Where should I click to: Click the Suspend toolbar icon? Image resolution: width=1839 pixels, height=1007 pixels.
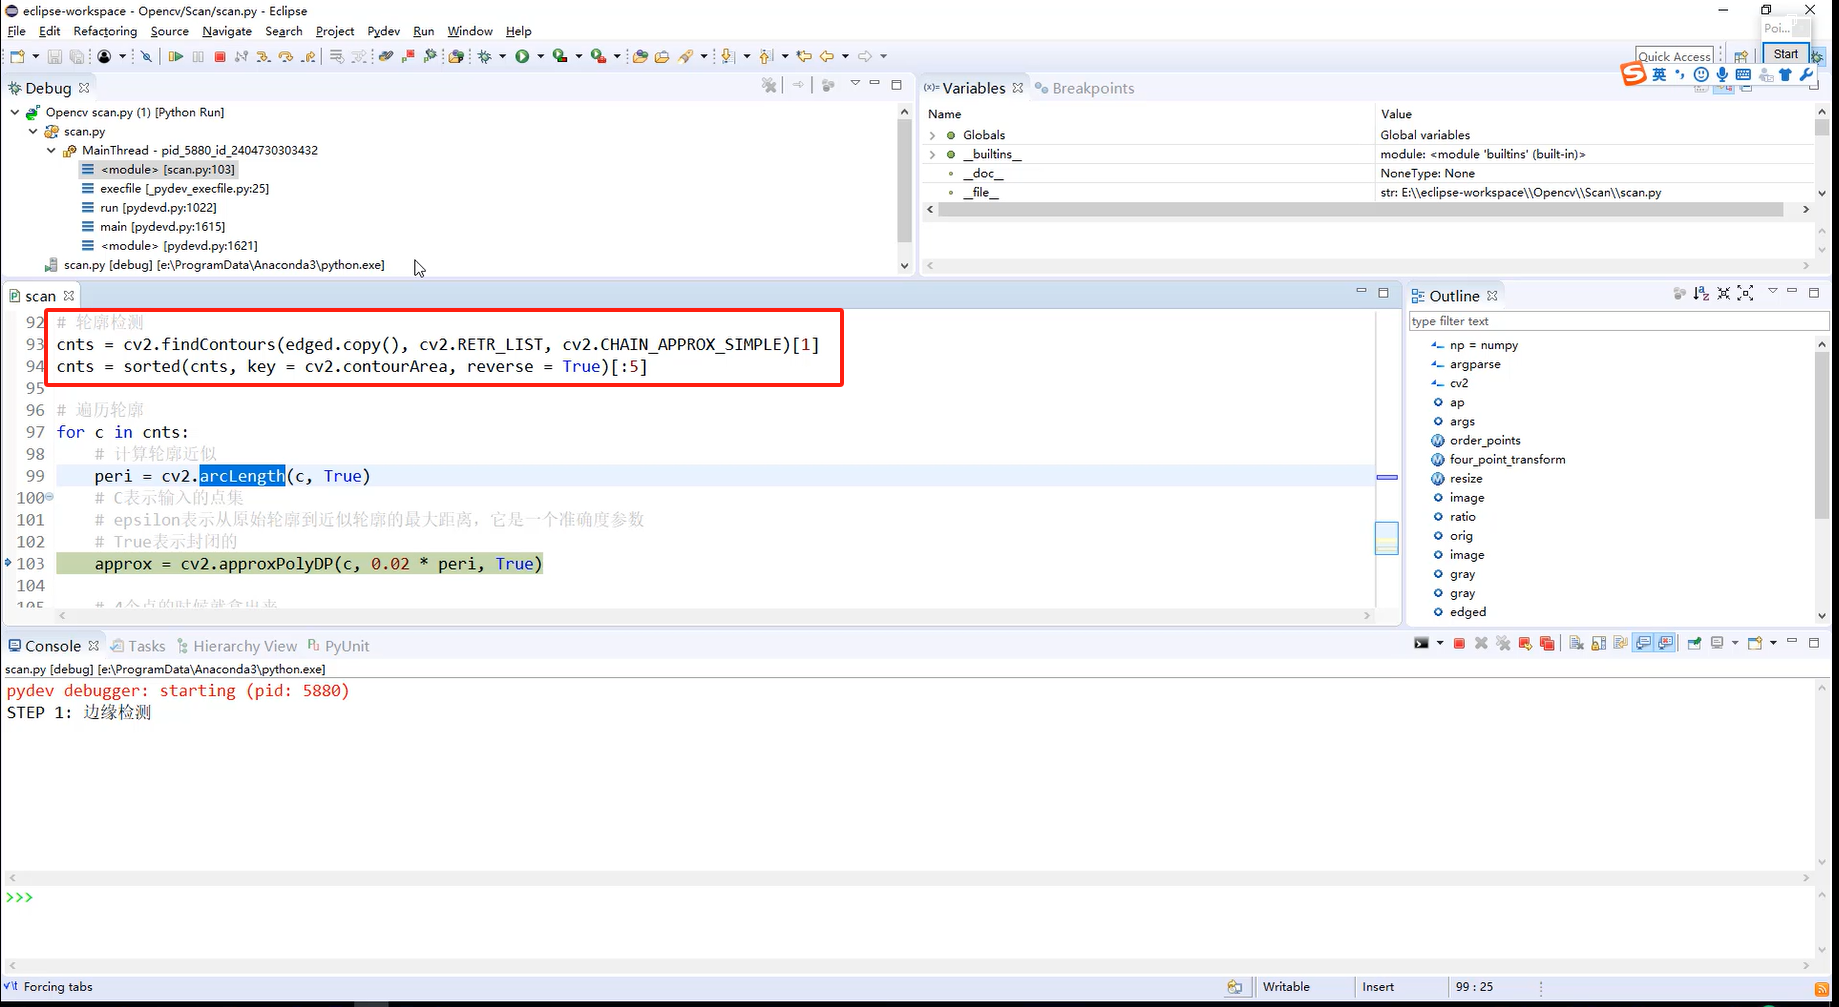[198, 56]
